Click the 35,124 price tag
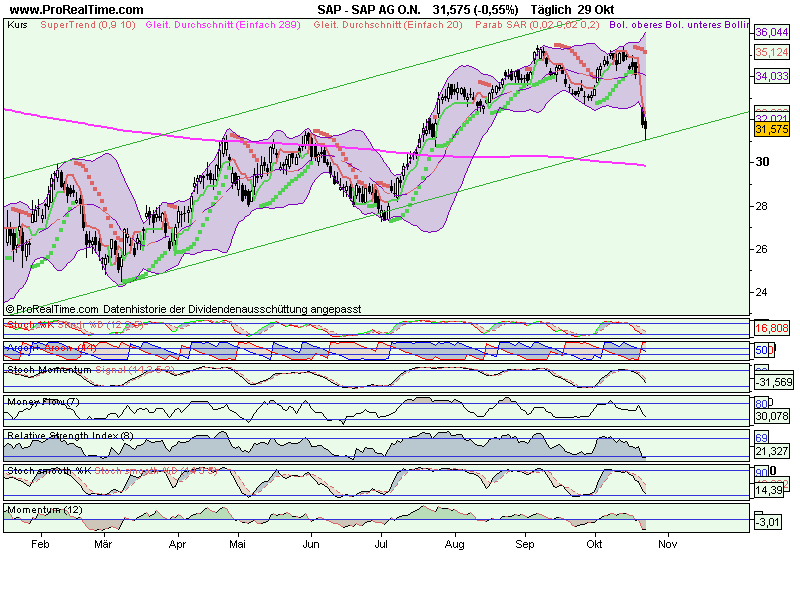This screenshot has height=600, width=800. pos(771,52)
